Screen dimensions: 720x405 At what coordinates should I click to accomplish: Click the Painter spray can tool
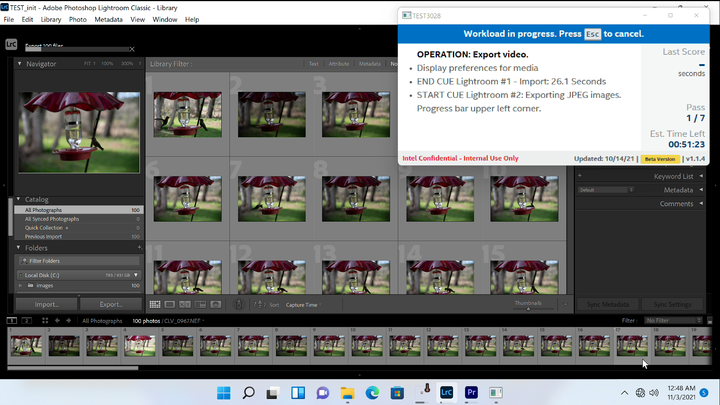coord(239,304)
